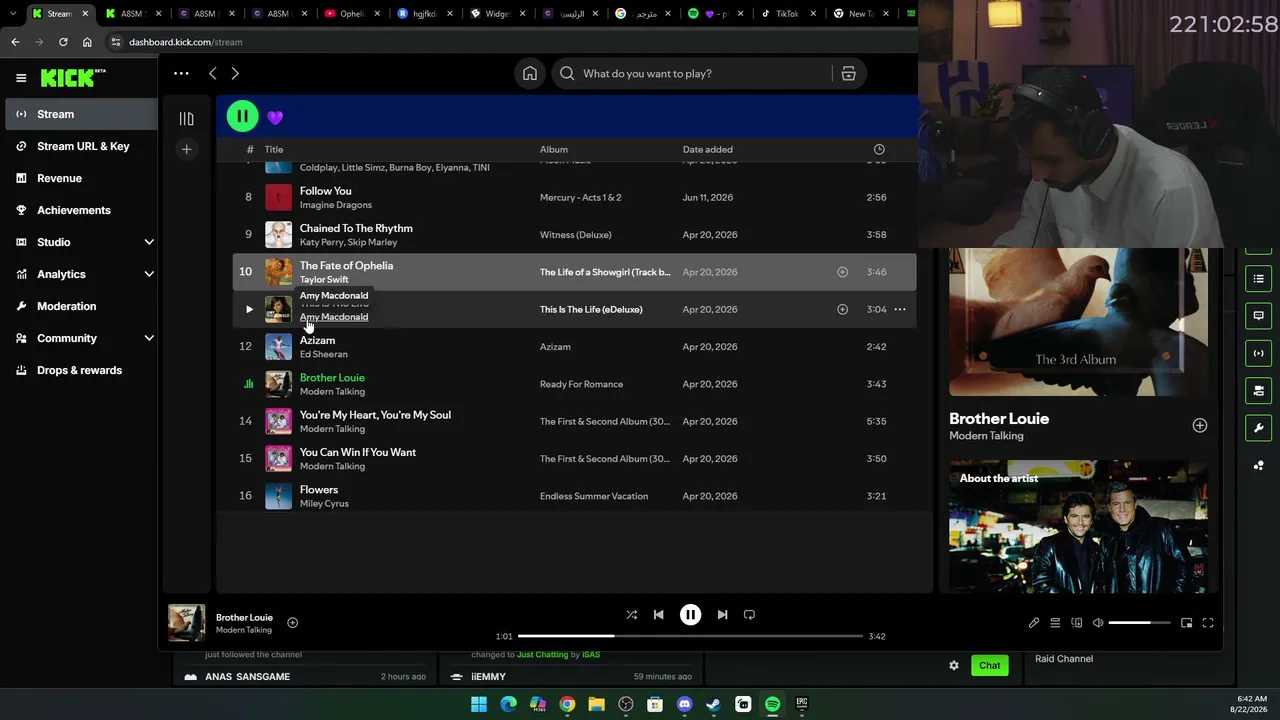Pause playback in the bottom player bar

click(690, 615)
